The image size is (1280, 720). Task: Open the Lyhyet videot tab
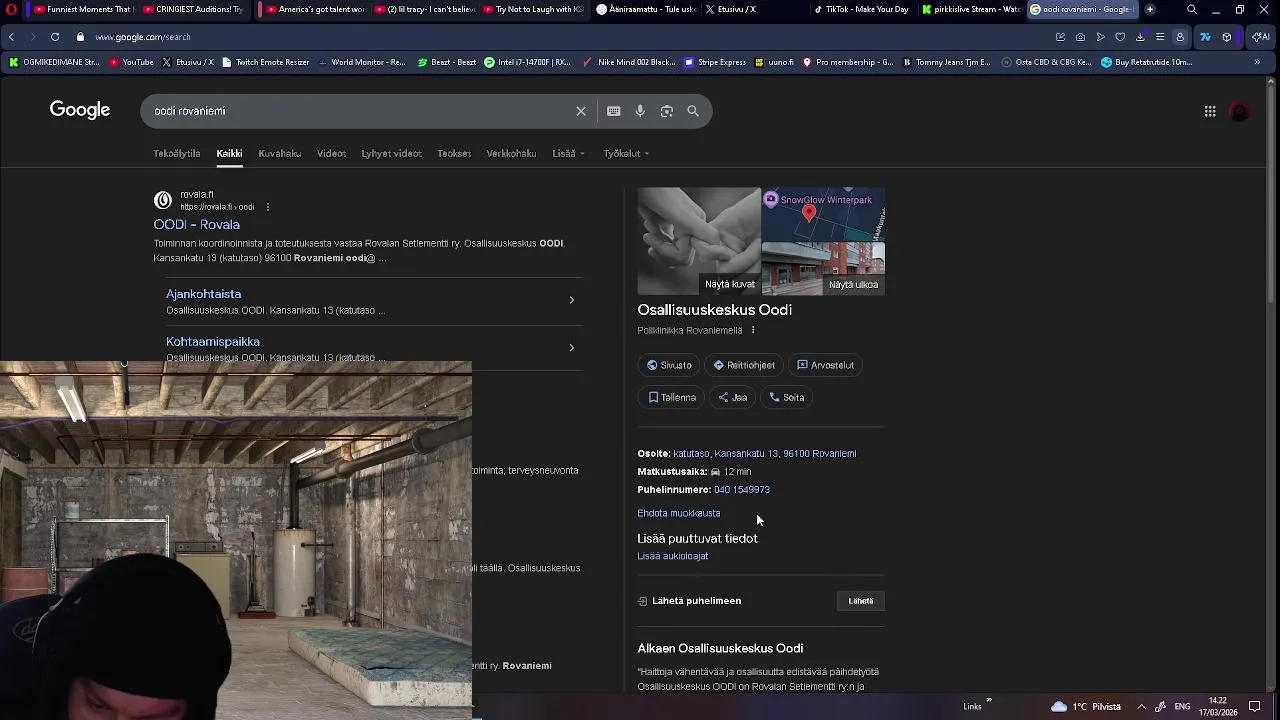(391, 153)
